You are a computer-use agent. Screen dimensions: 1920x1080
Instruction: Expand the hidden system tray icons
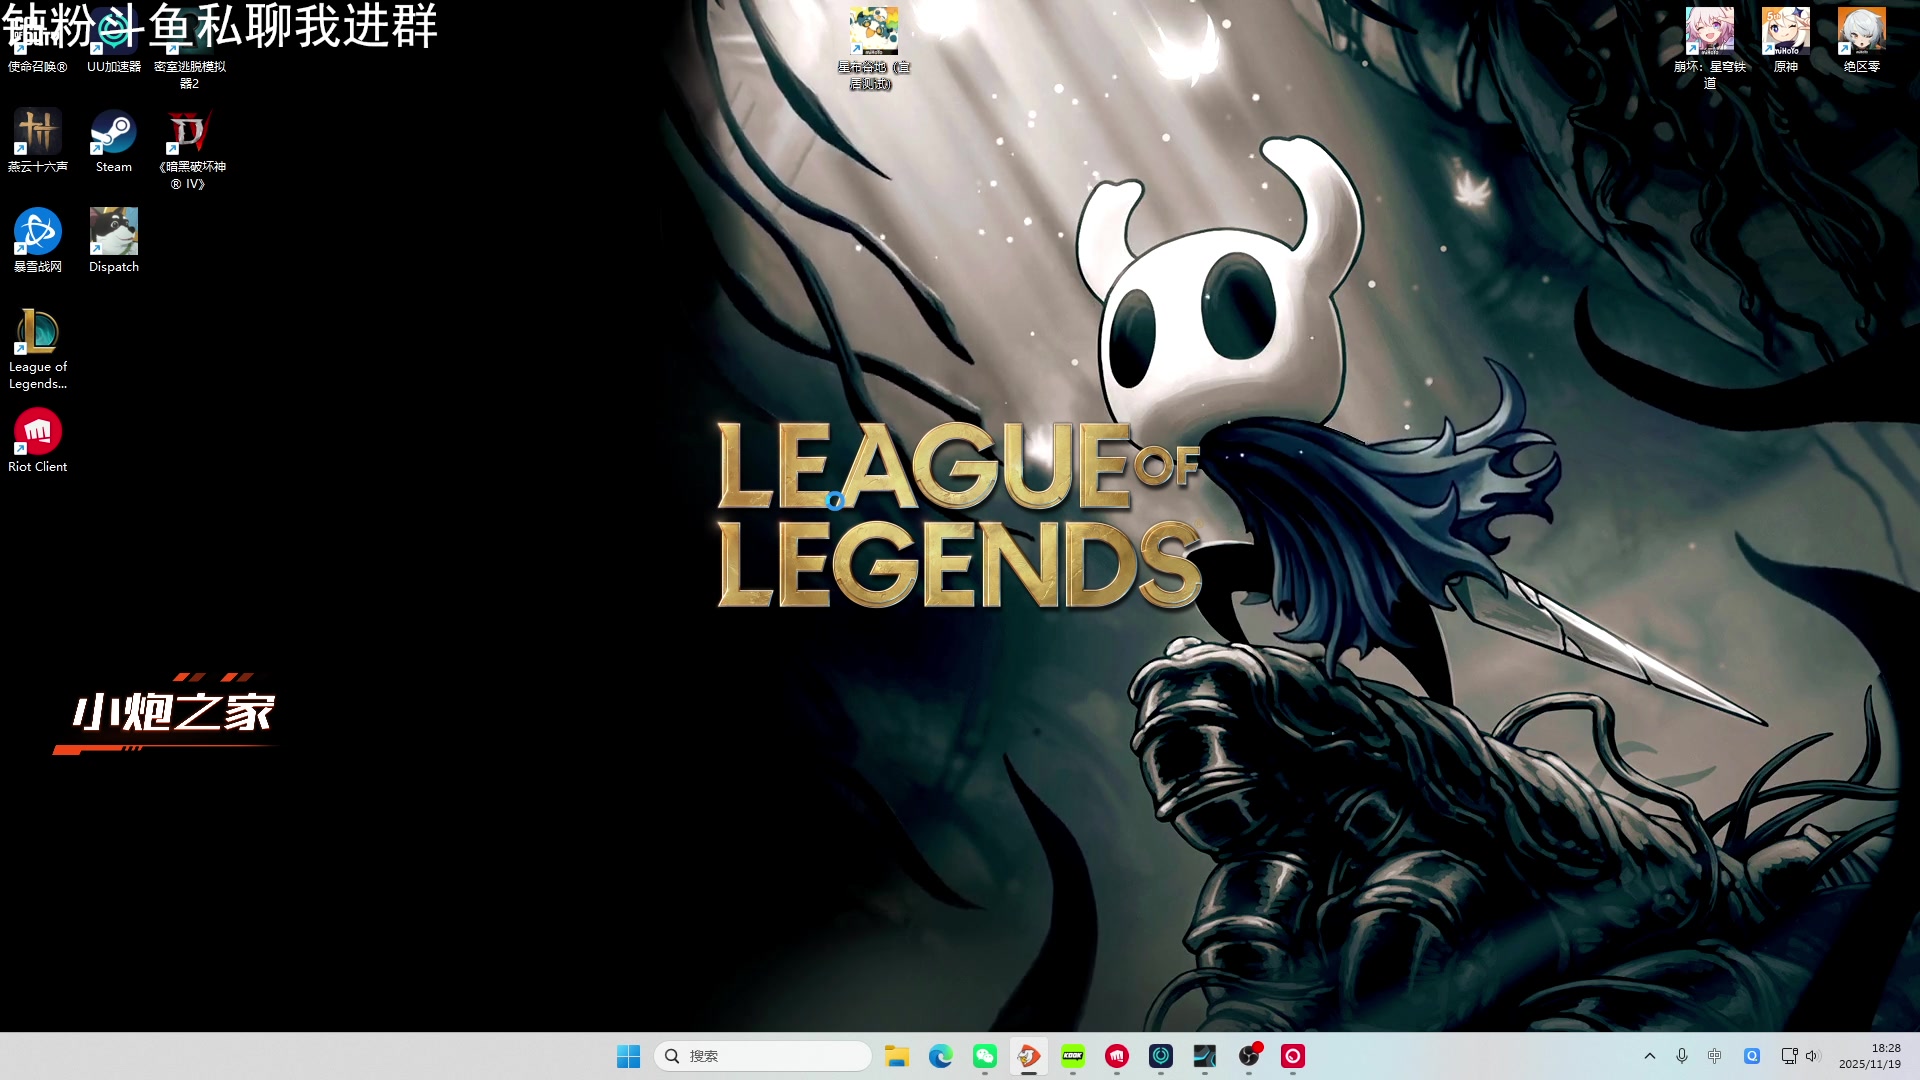pyautogui.click(x=1650, y=1056)
